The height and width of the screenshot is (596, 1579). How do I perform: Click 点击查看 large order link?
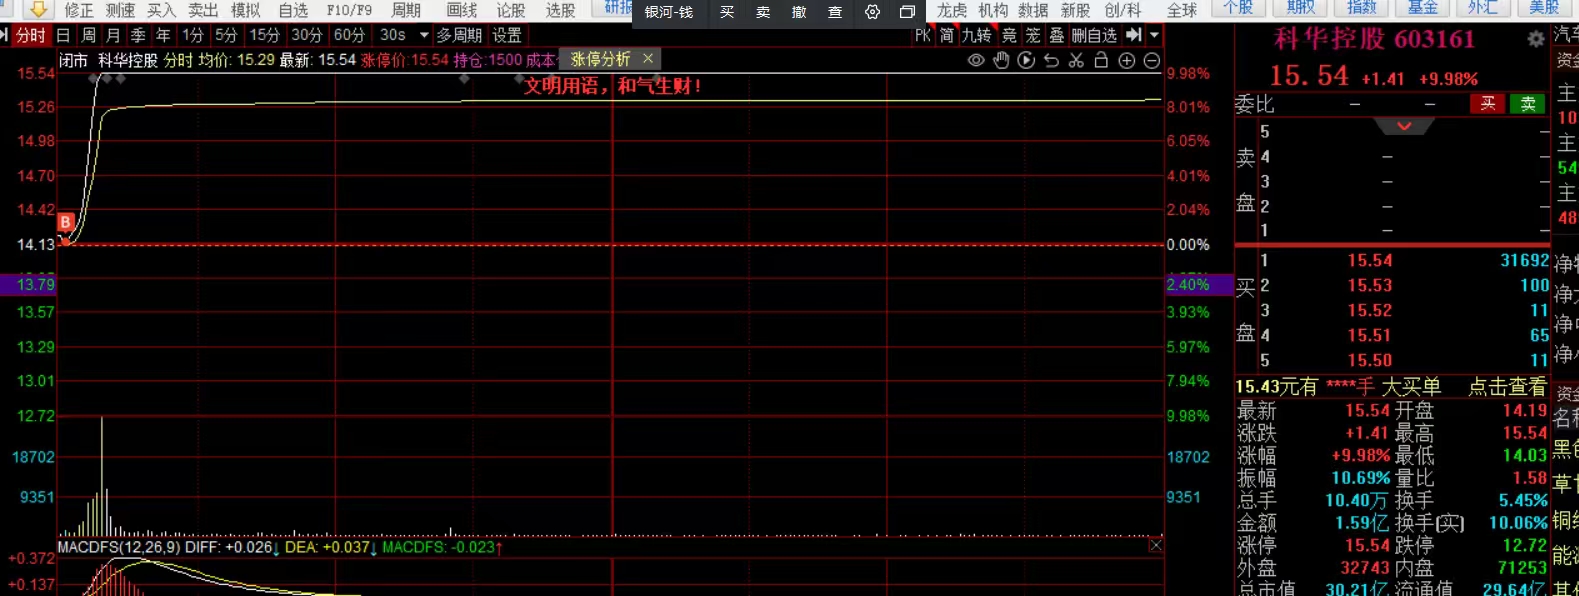(x=1507, y=388)
